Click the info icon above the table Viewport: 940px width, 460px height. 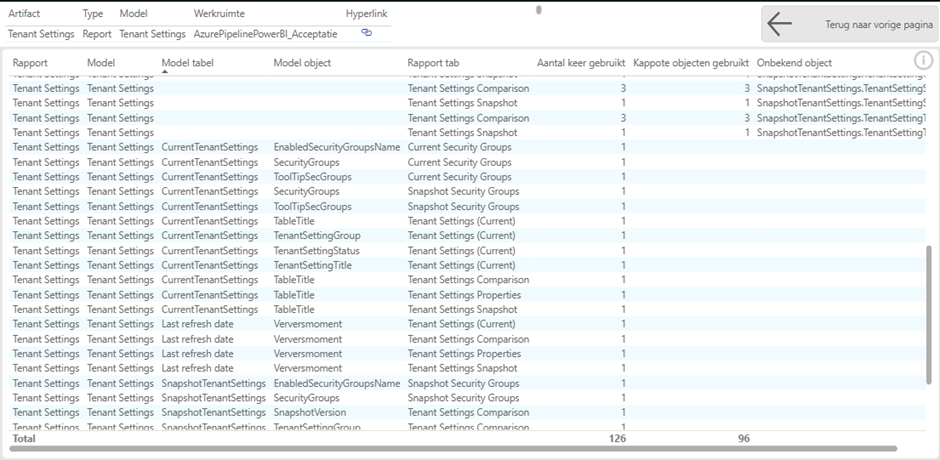point(923,61)
